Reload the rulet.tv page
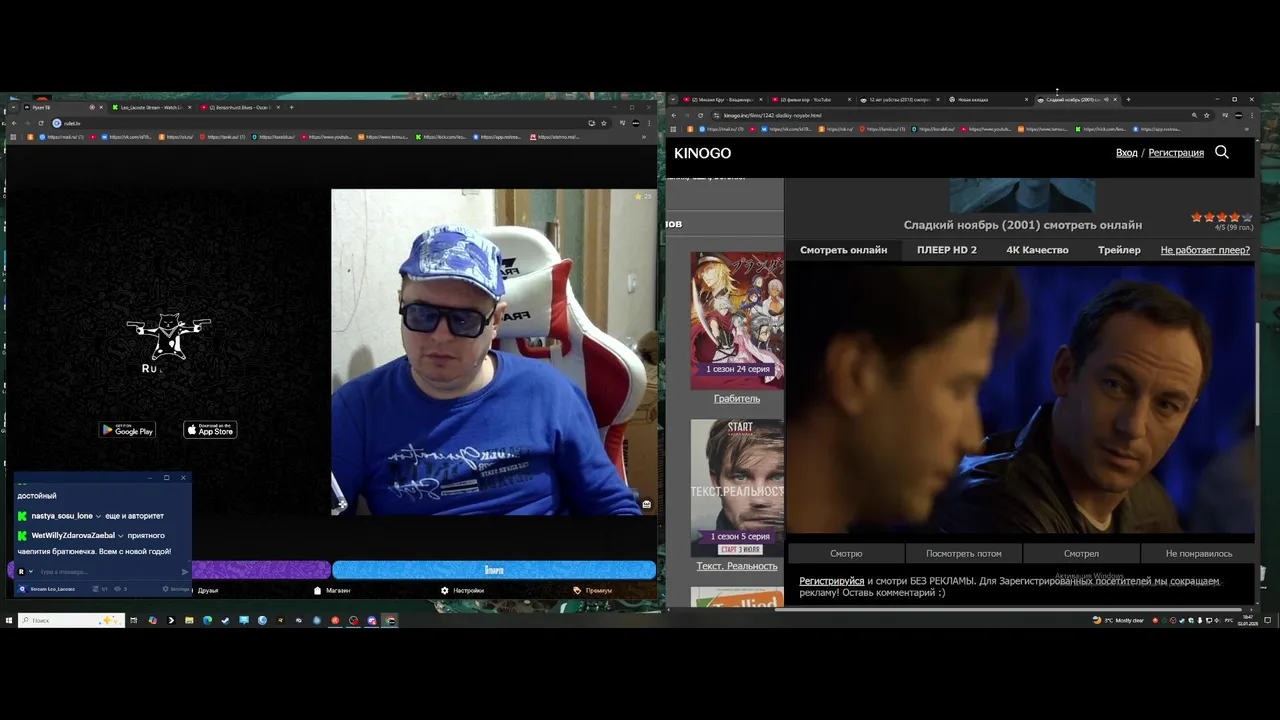1280x720 pixels. coord(40,123)
